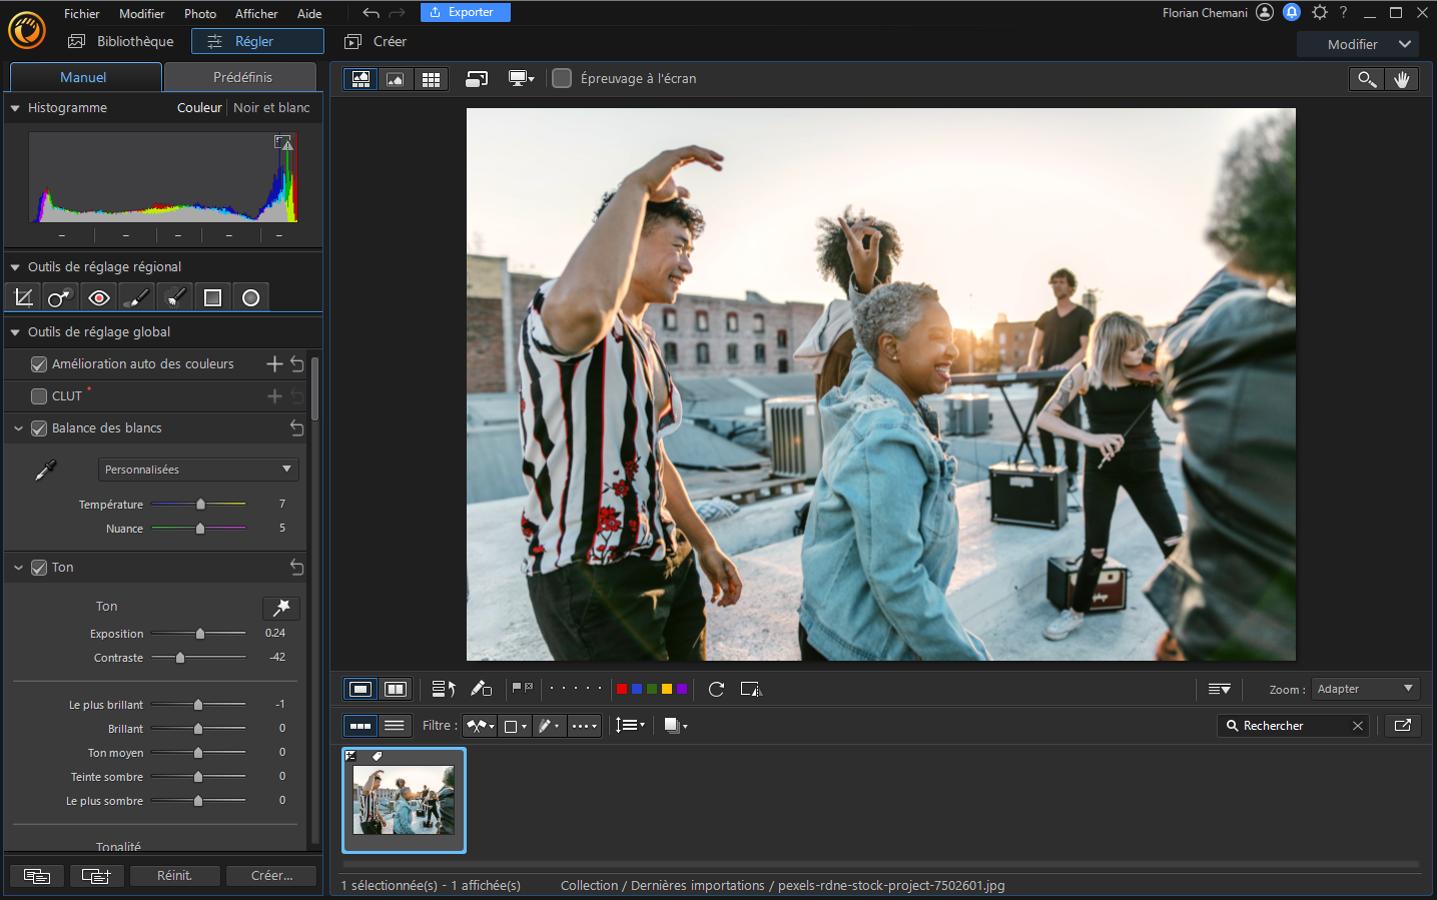Switch to the Prédéfinis tab
This screenshot has height=900, width=1437.
[x=242, y=77]
